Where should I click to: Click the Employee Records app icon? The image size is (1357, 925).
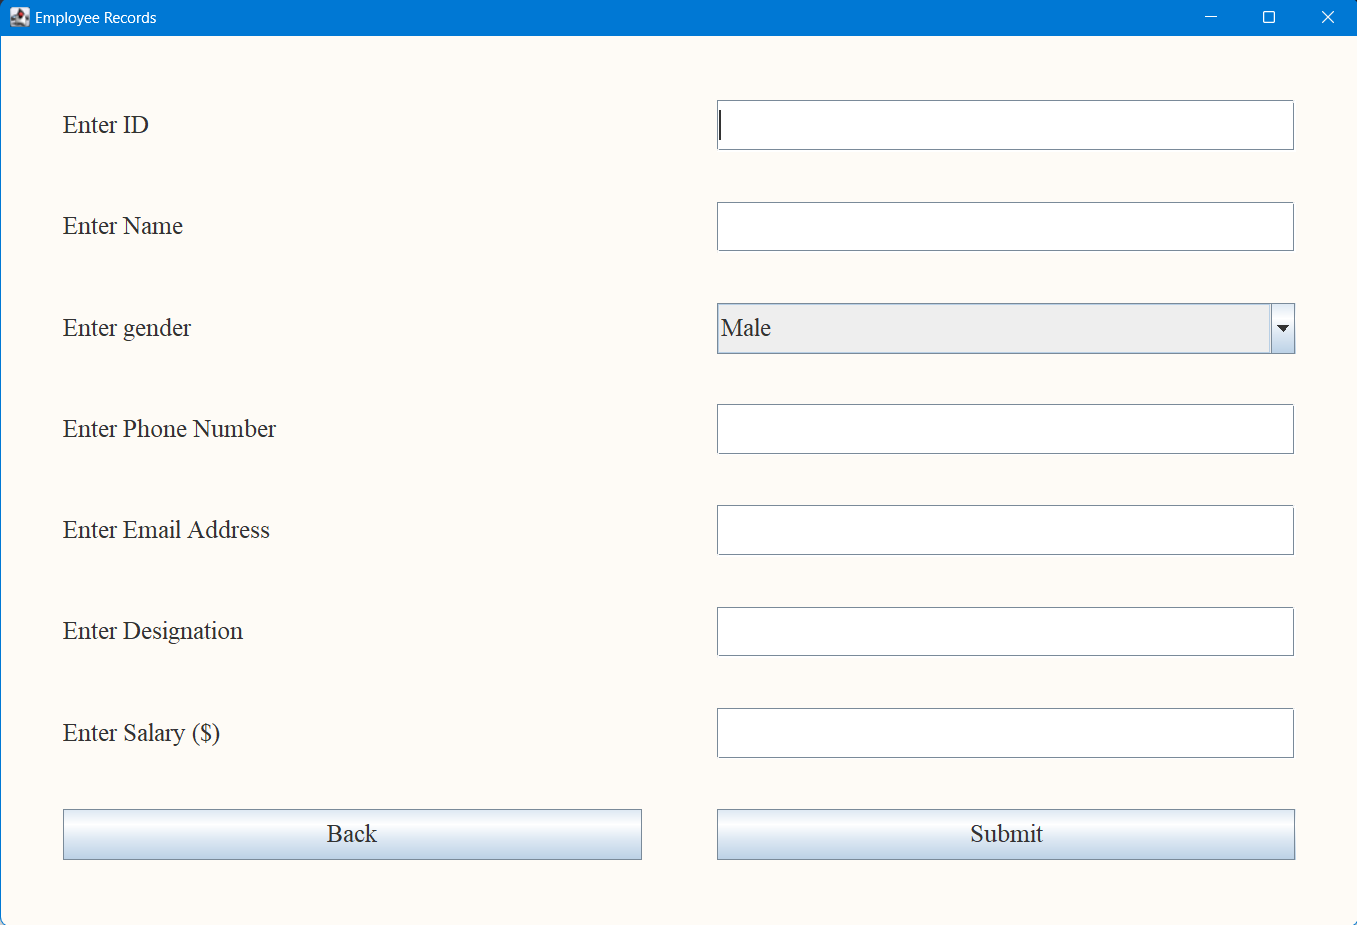(19, 17)
